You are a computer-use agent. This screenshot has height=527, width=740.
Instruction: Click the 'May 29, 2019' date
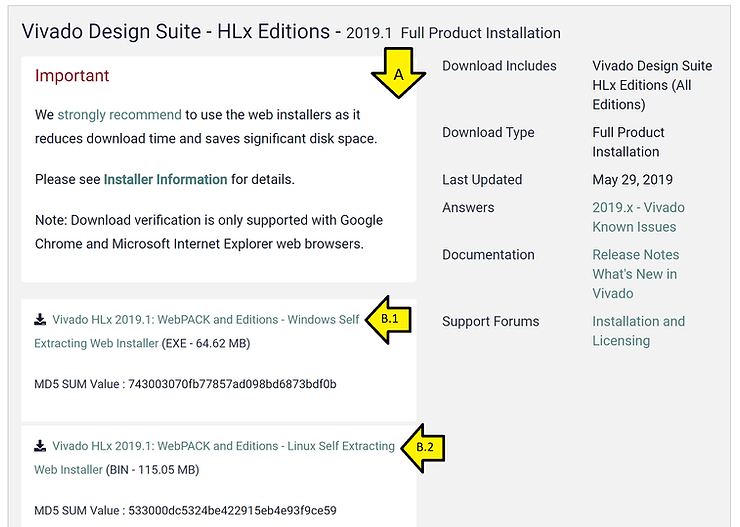pos(632,180)
